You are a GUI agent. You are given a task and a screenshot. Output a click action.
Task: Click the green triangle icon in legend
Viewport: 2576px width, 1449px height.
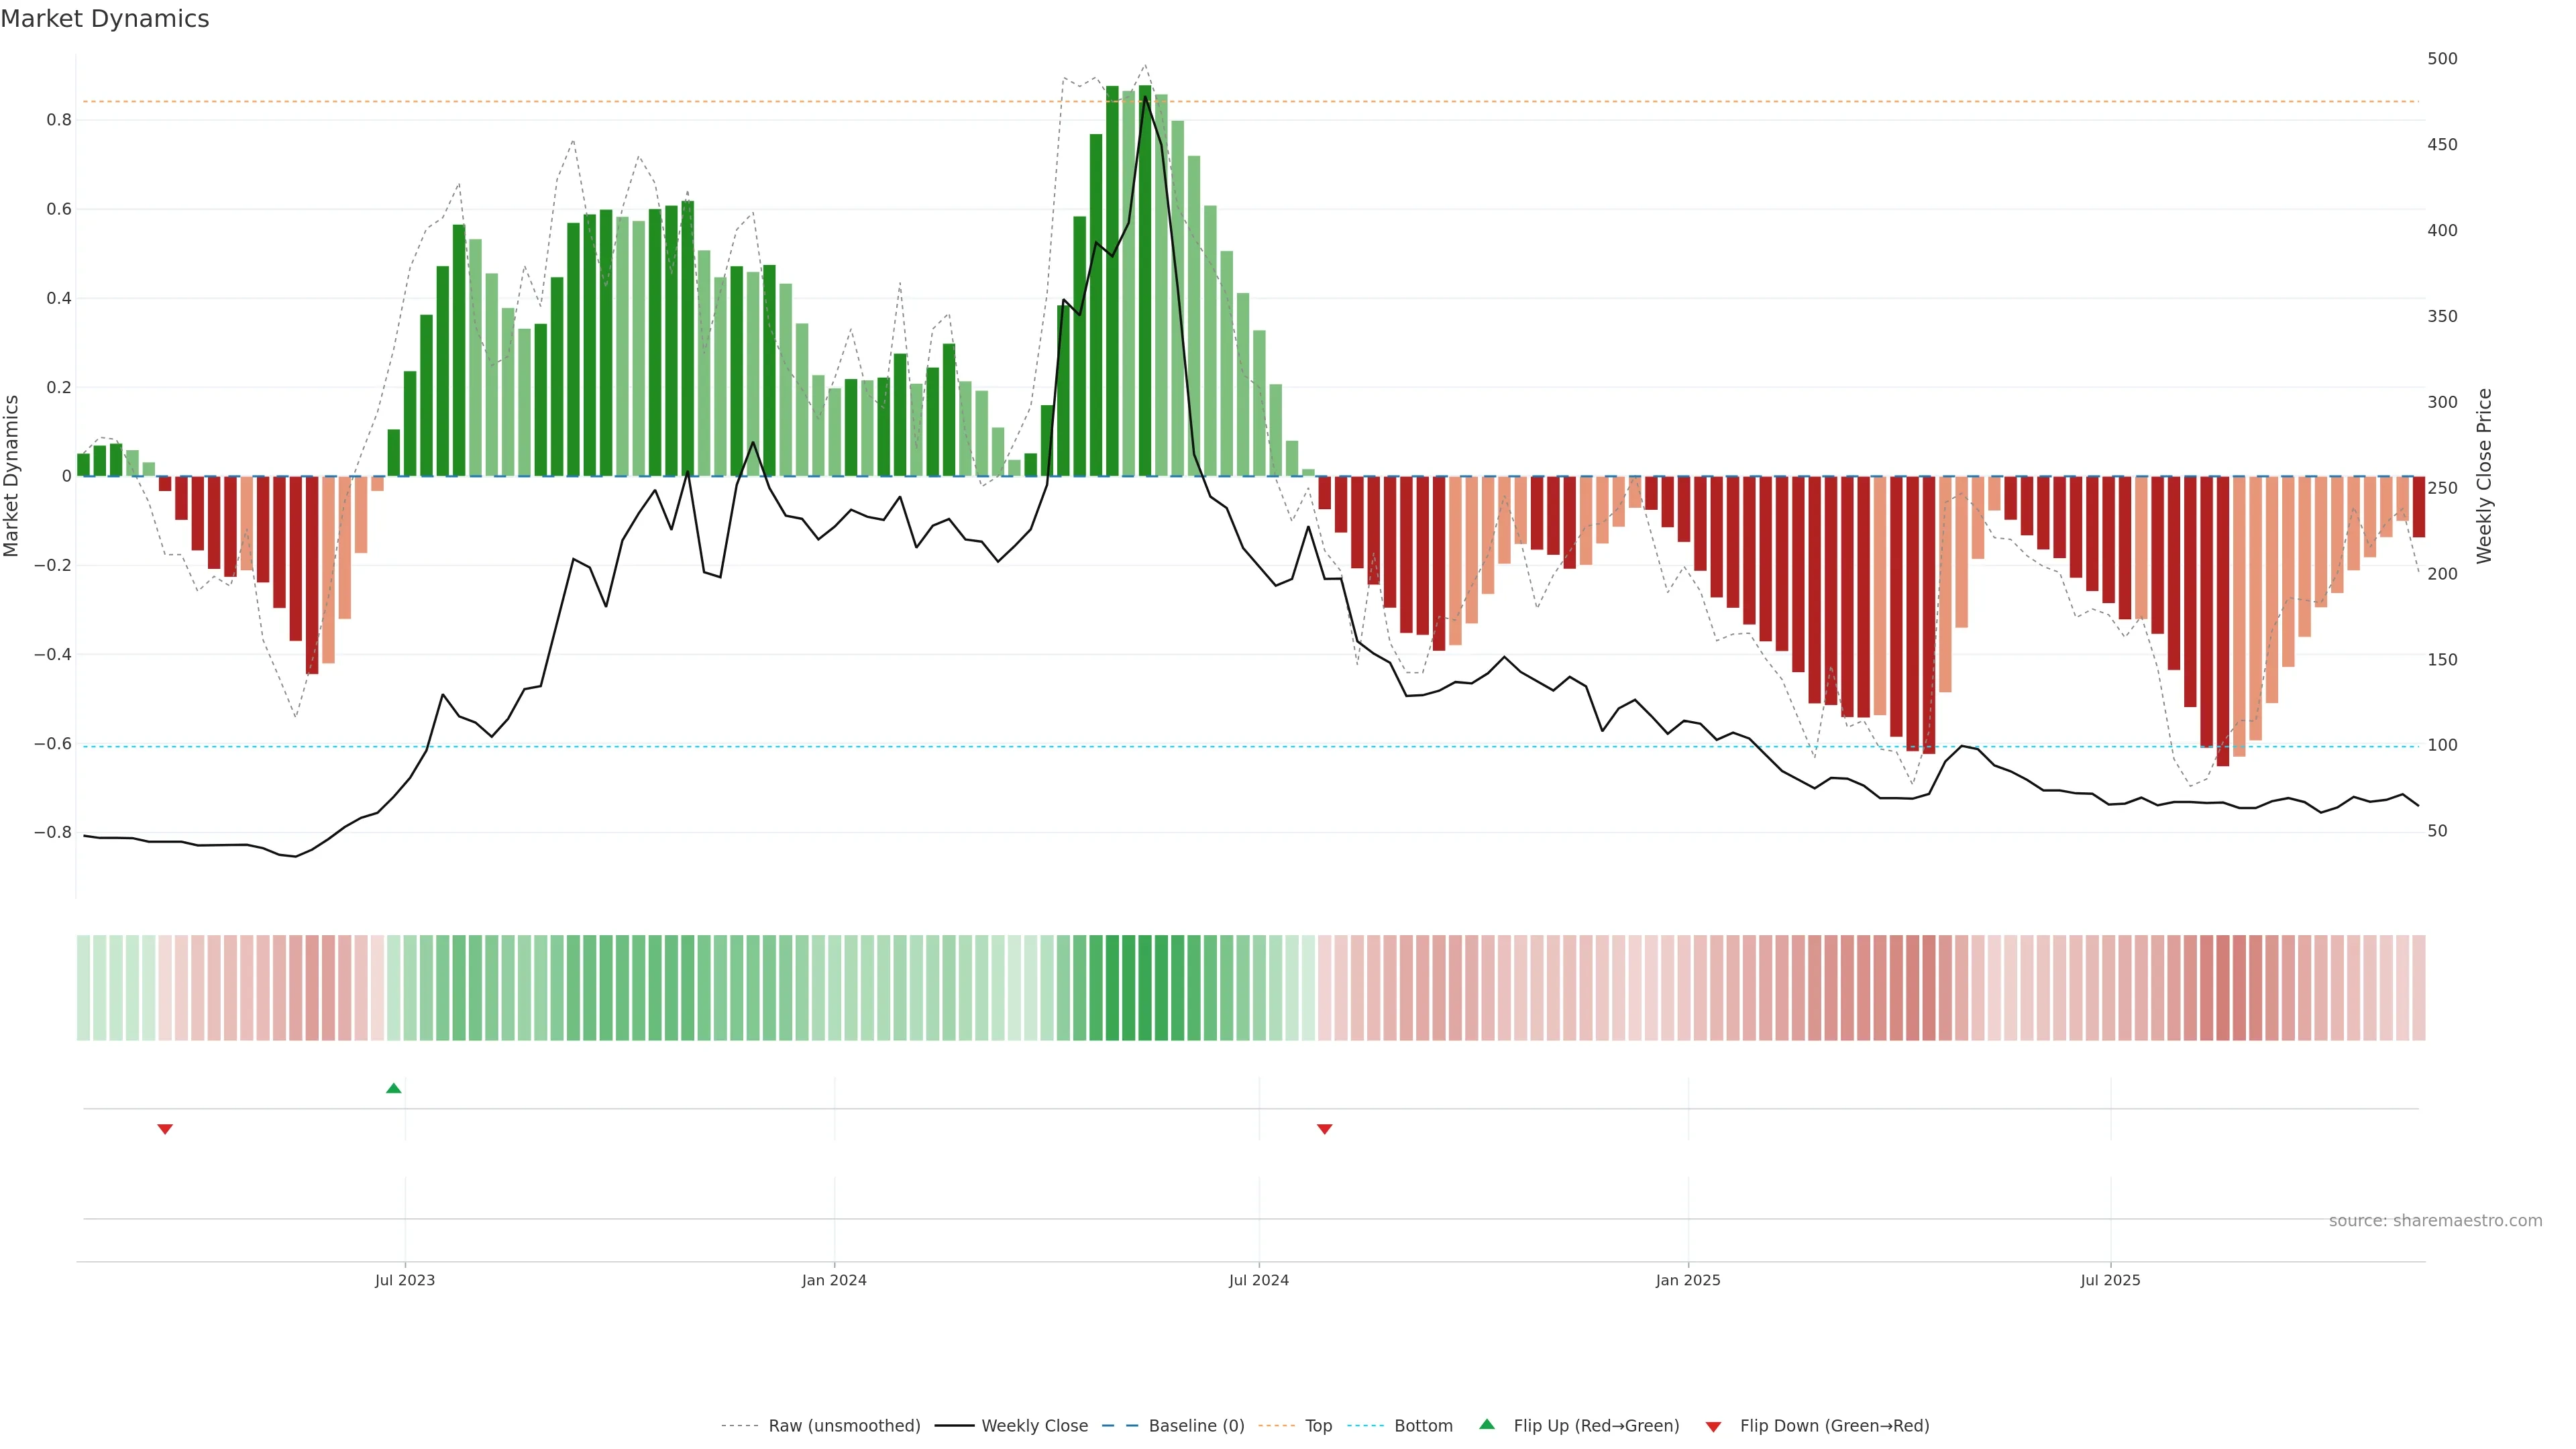pos(1486,1424)
